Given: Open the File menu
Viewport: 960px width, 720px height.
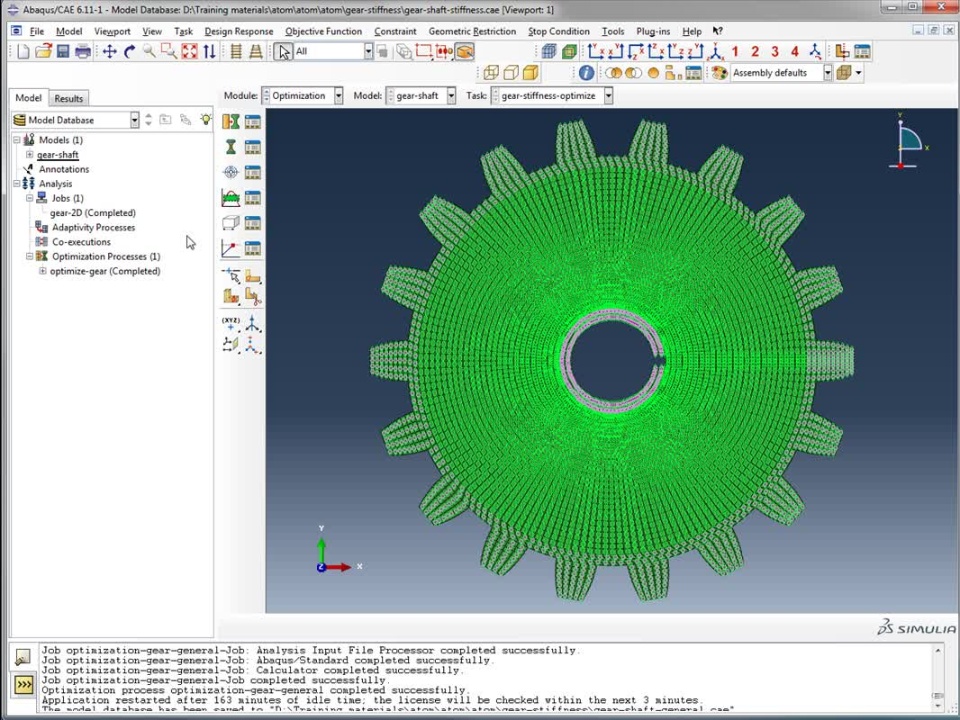Looking at the screenshot, I should tap(37, 31).
